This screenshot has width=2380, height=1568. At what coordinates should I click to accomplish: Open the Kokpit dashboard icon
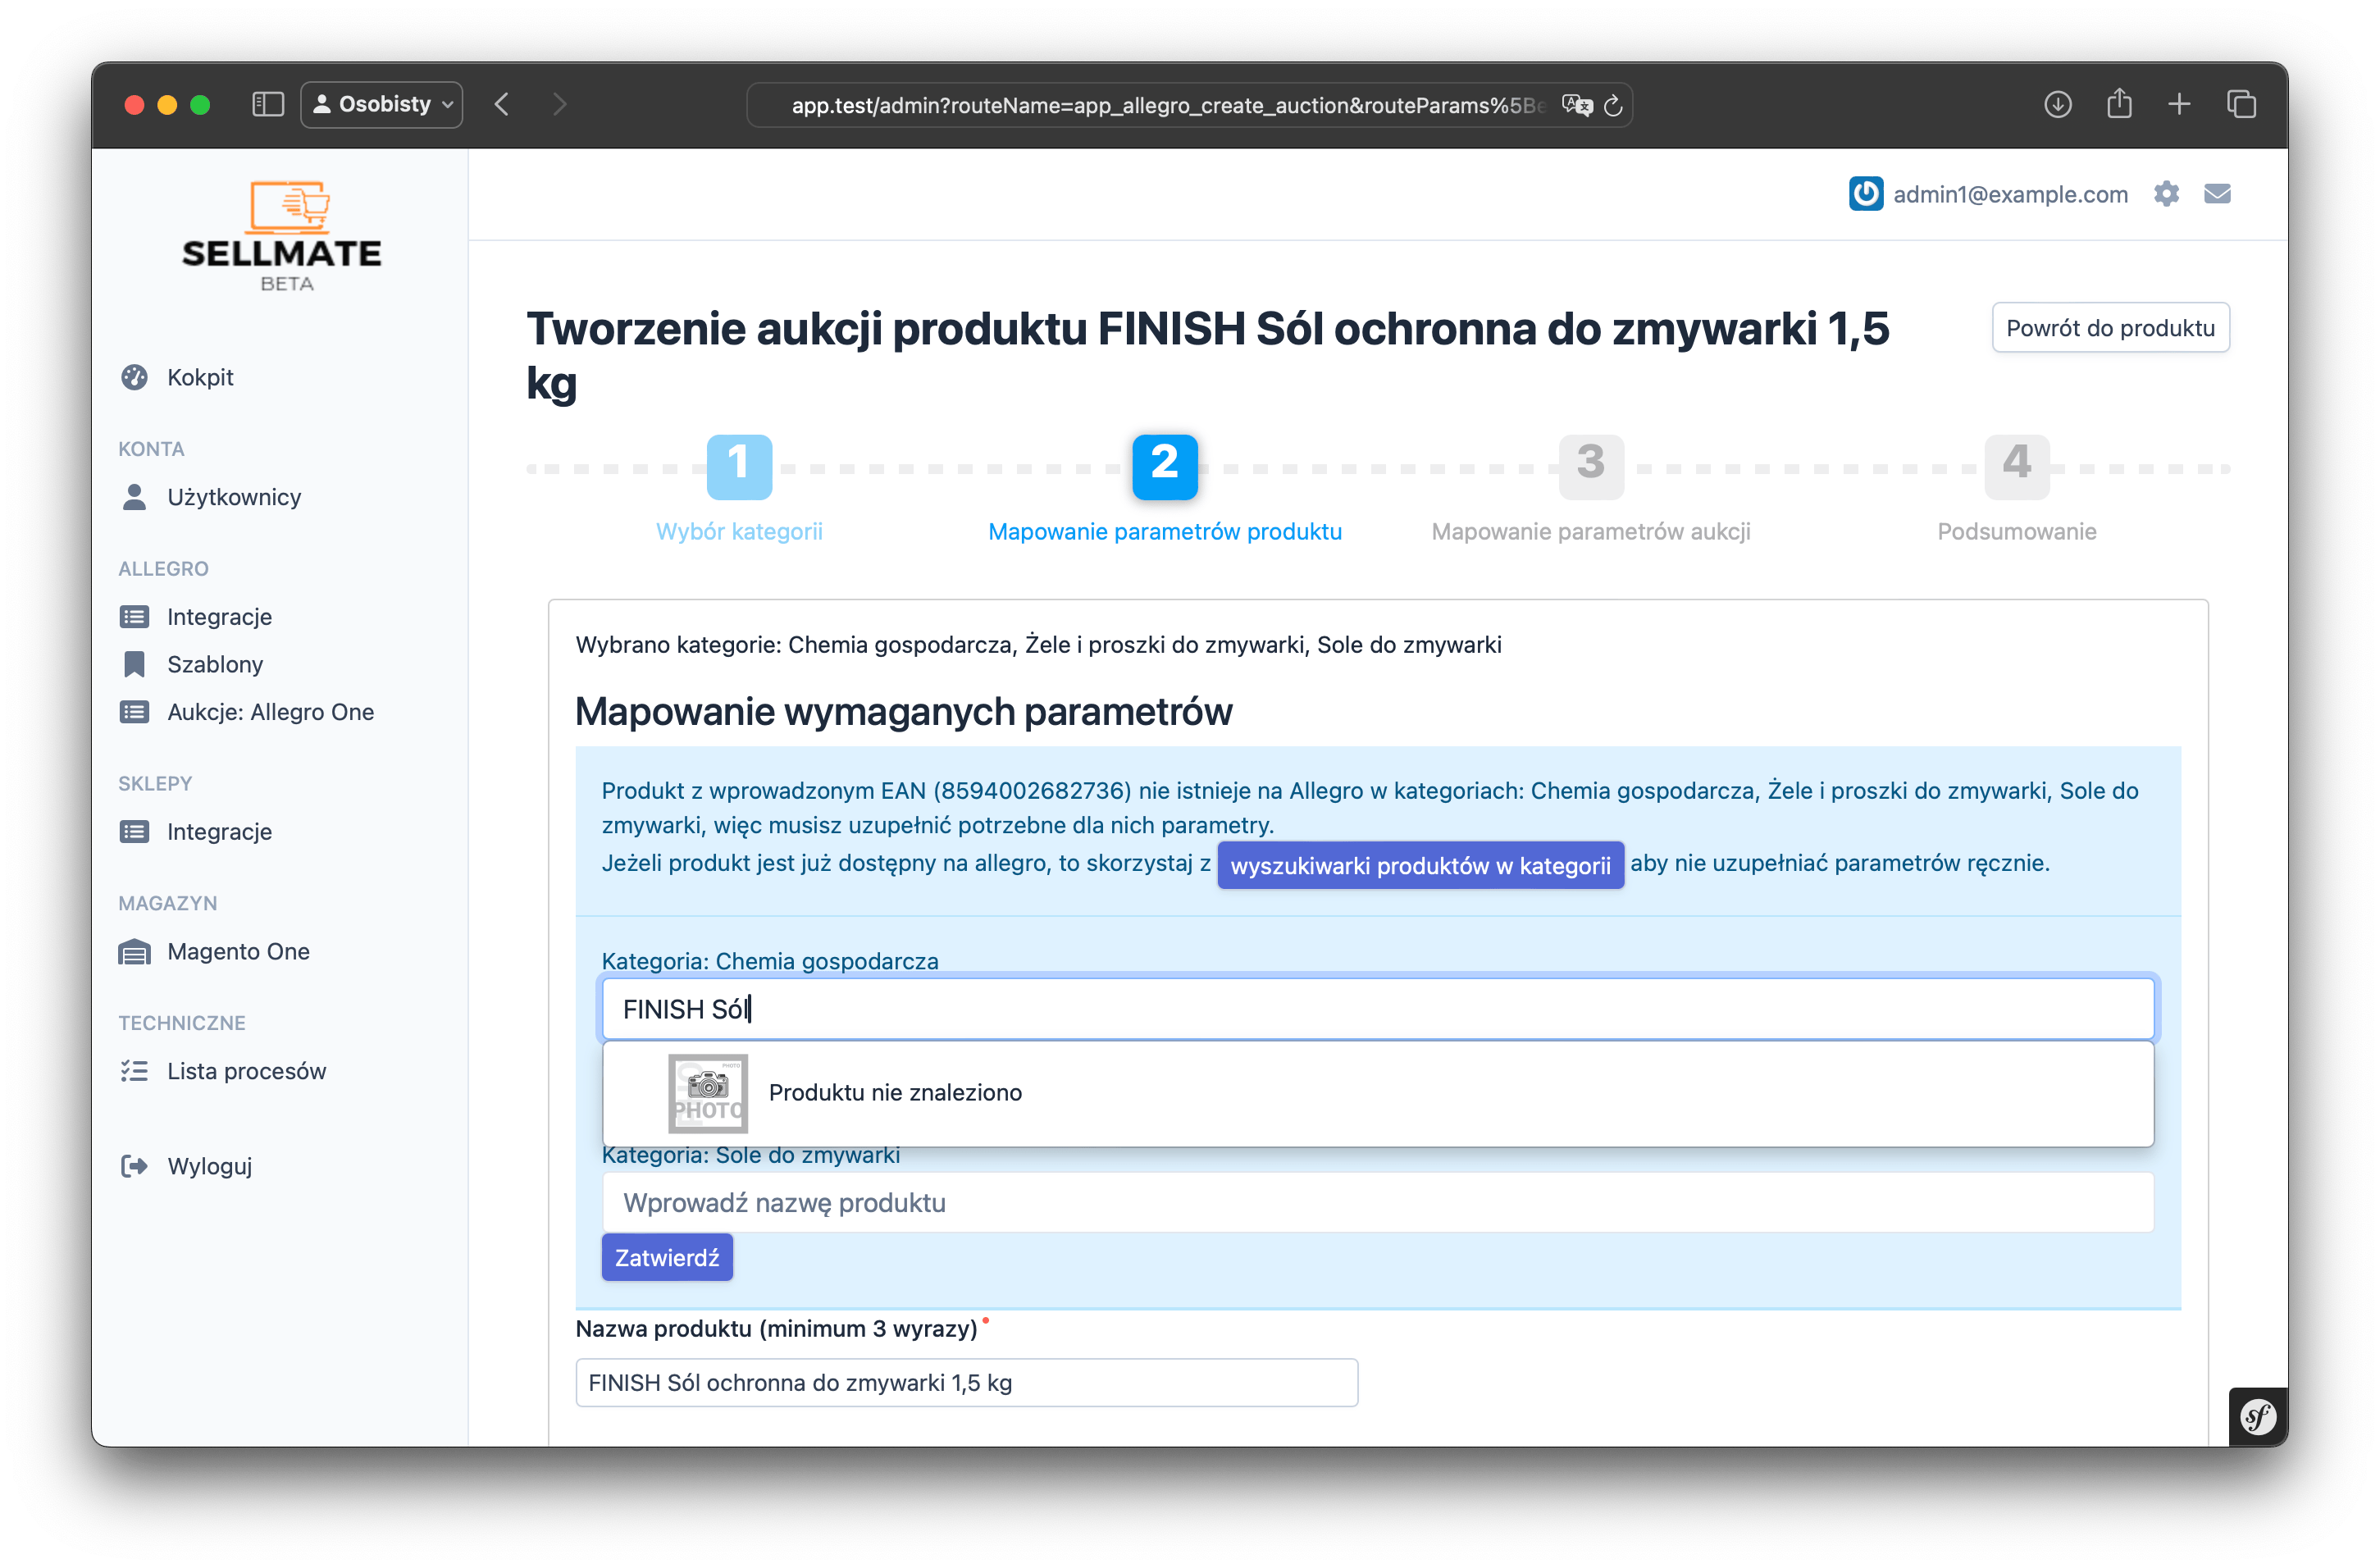tap(134, 377)
